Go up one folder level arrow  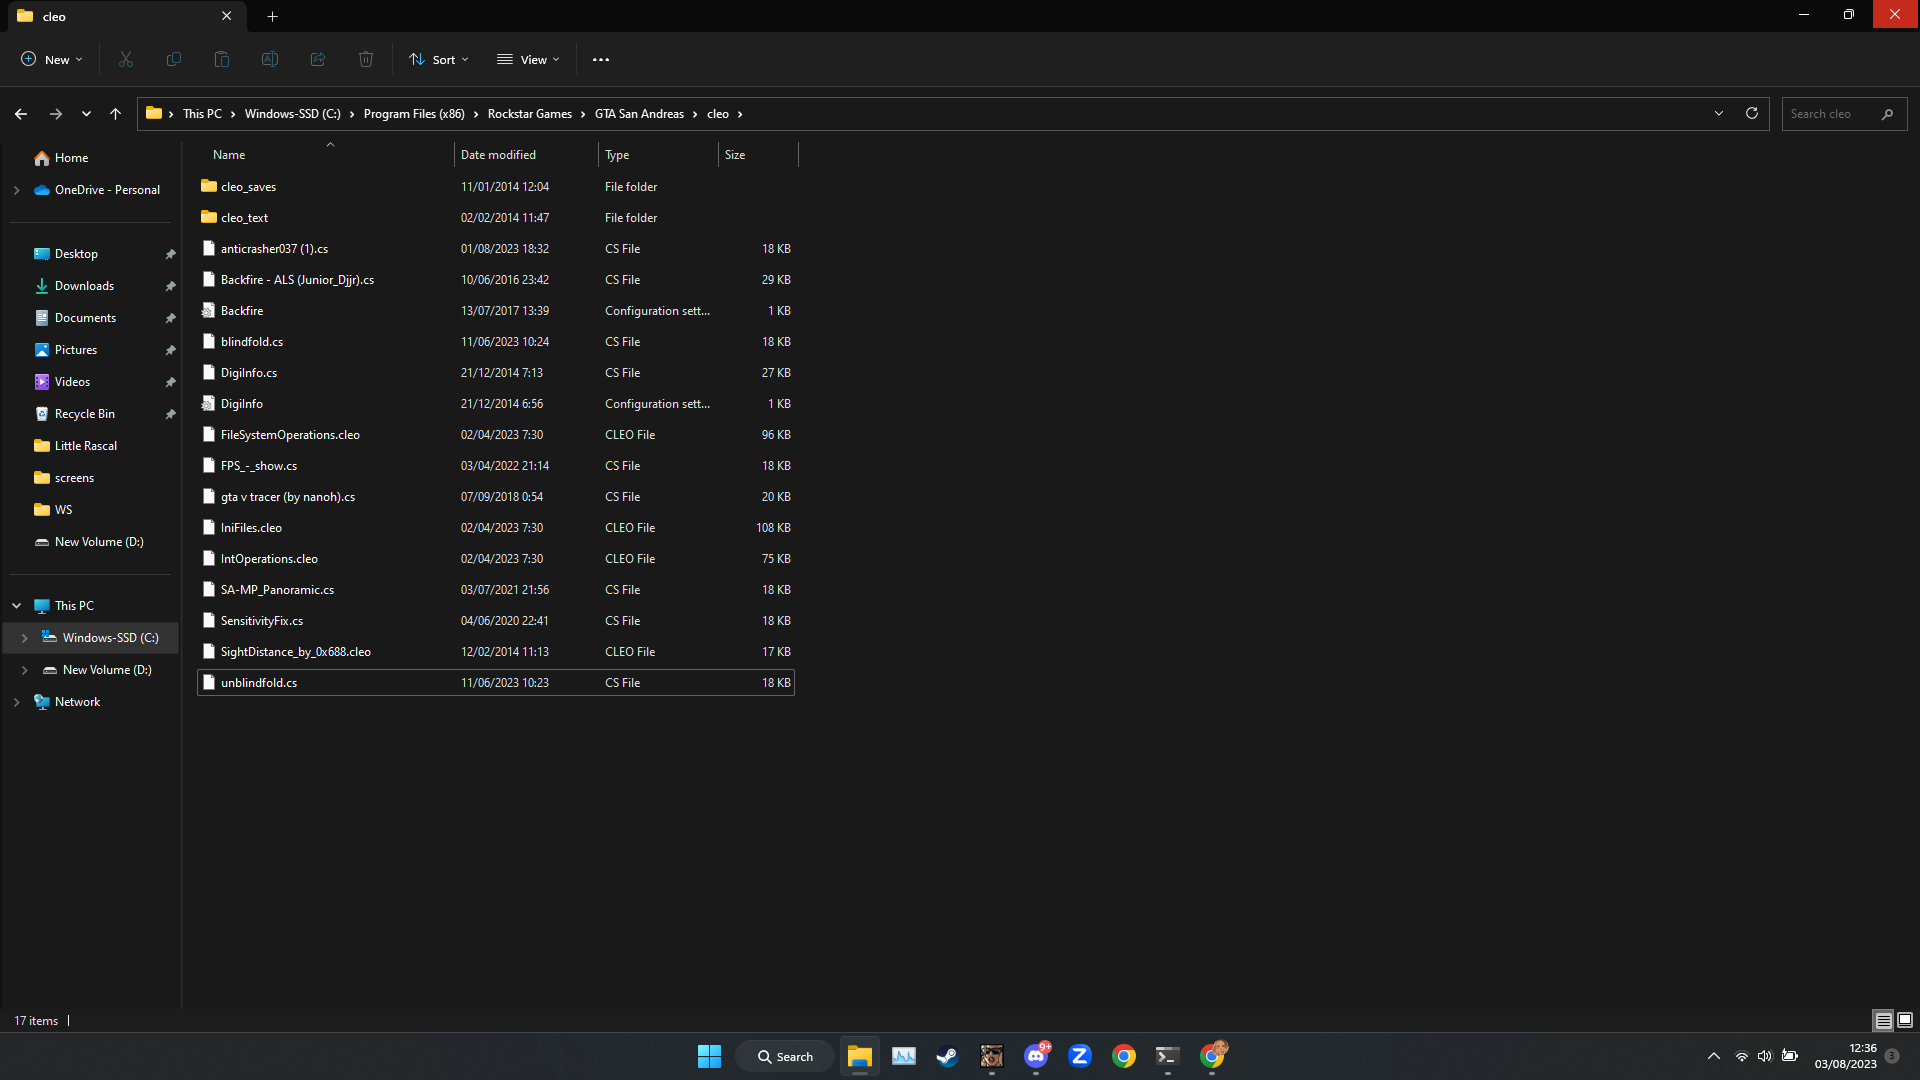(x=116, y=114)
